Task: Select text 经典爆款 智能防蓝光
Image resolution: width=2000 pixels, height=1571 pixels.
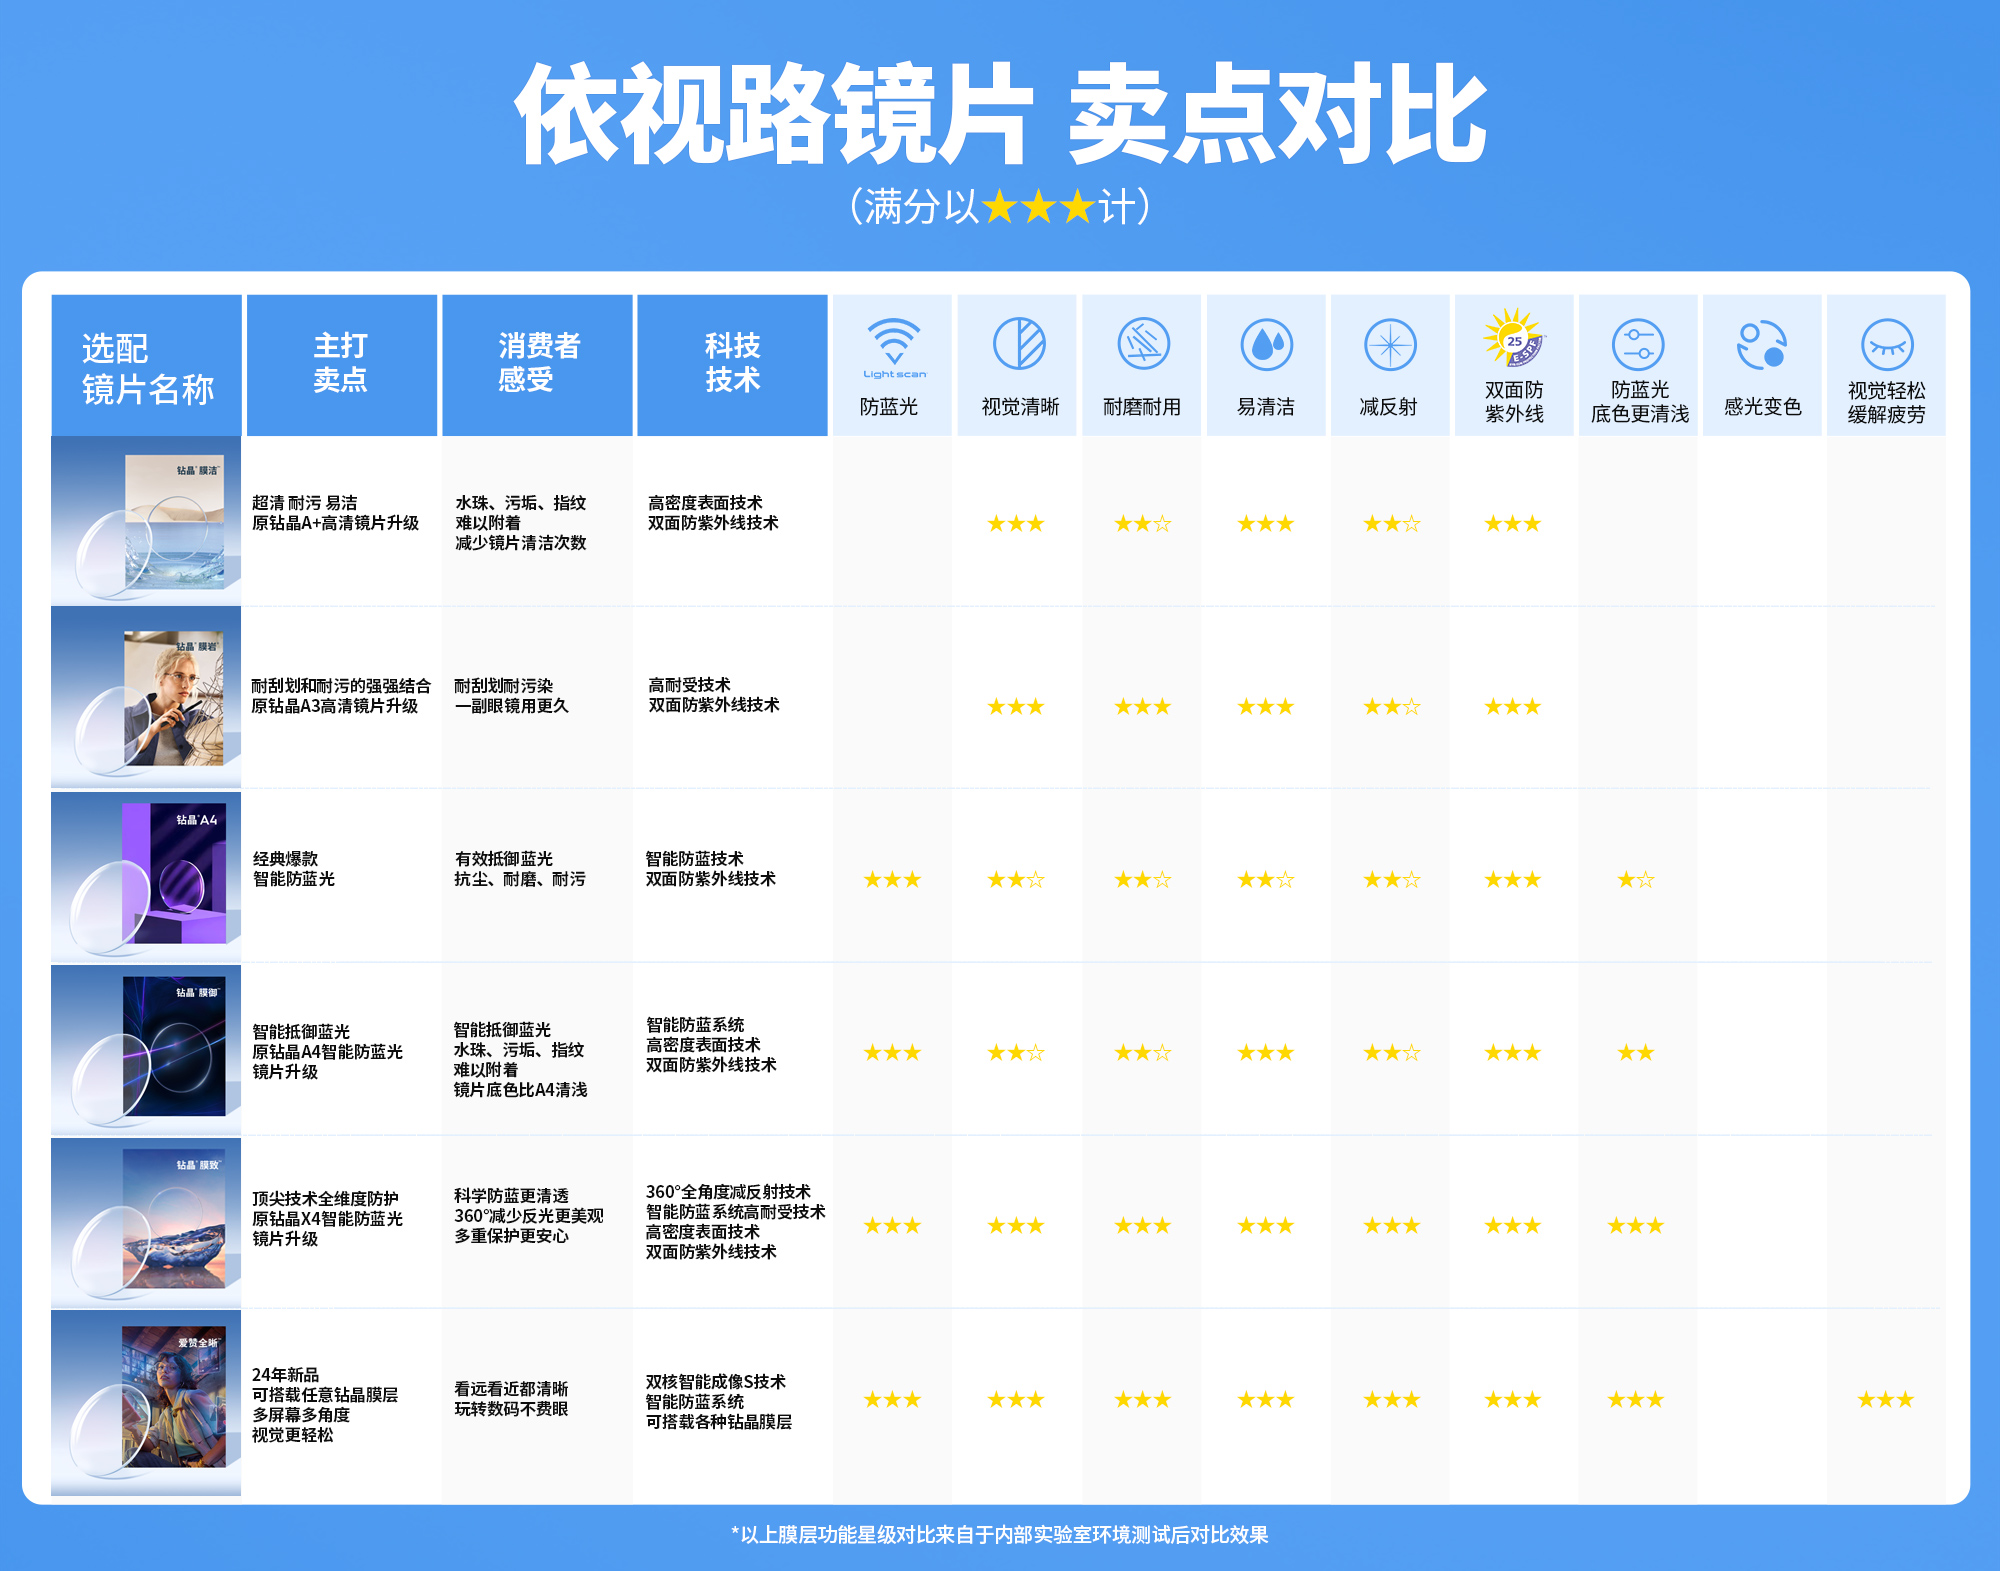Action: coord(293,869)
